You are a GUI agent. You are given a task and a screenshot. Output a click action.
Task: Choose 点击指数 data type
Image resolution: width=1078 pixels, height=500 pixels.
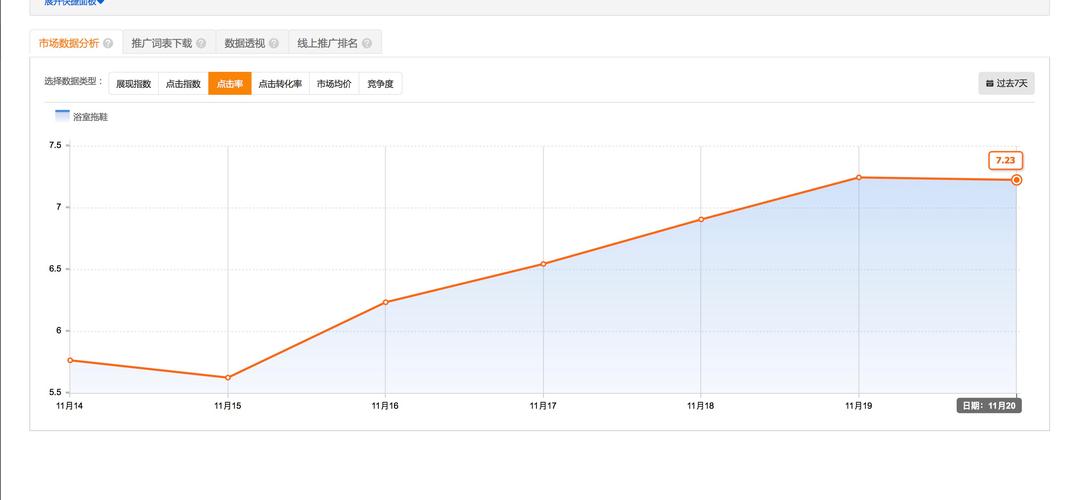click(x=183, y=84)
